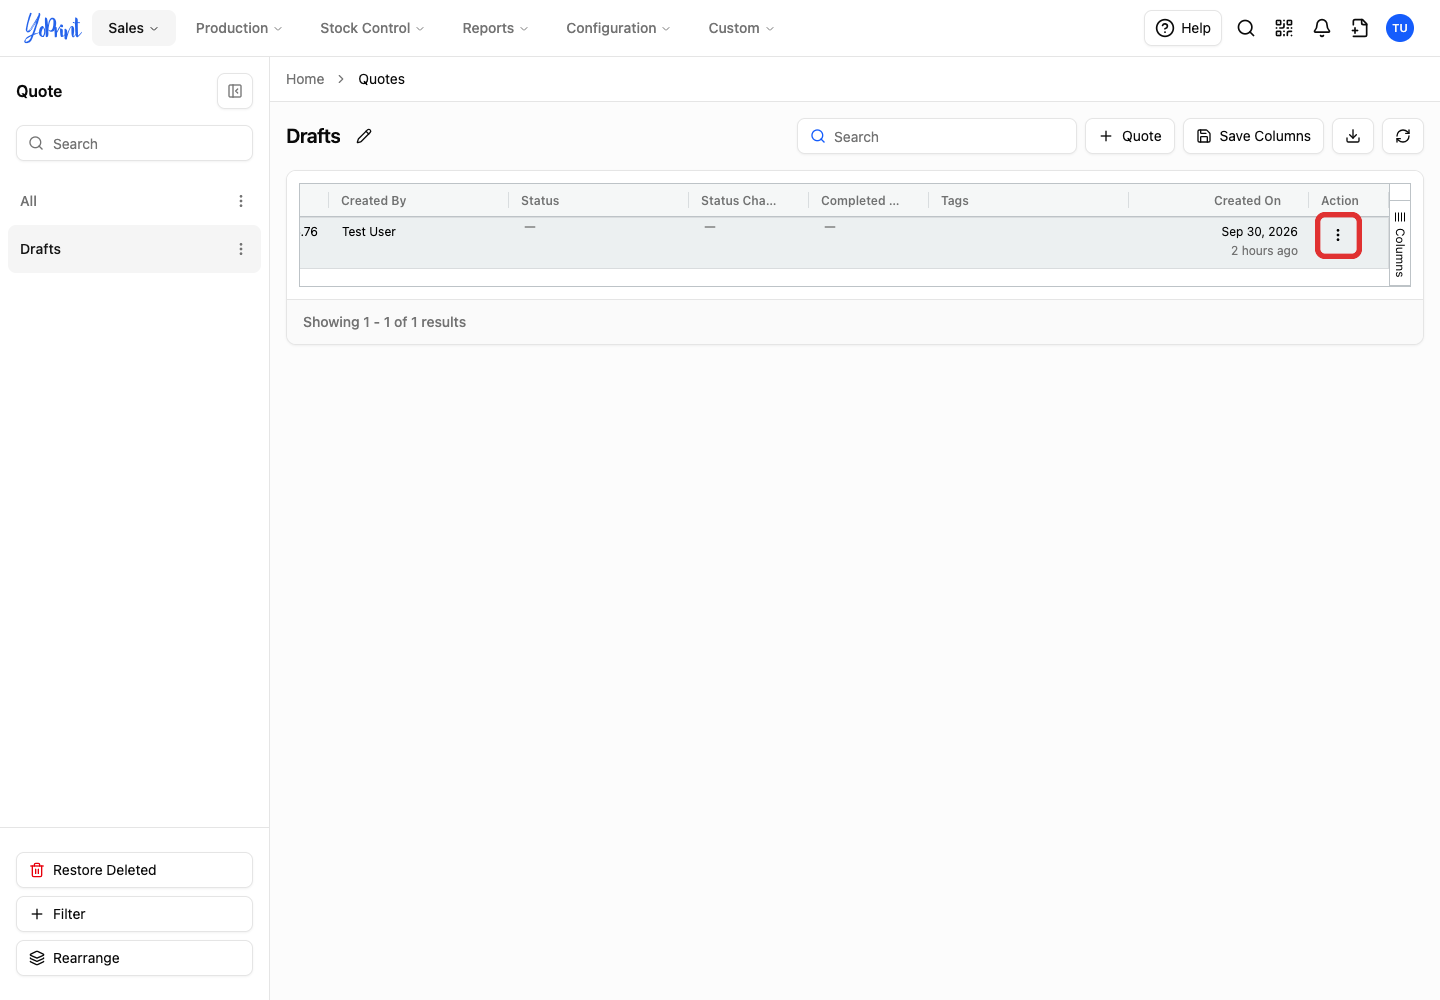Focus the Drafts table Search field
The height and width of the screenshot is (1000, 1440).
click(937, 136)
